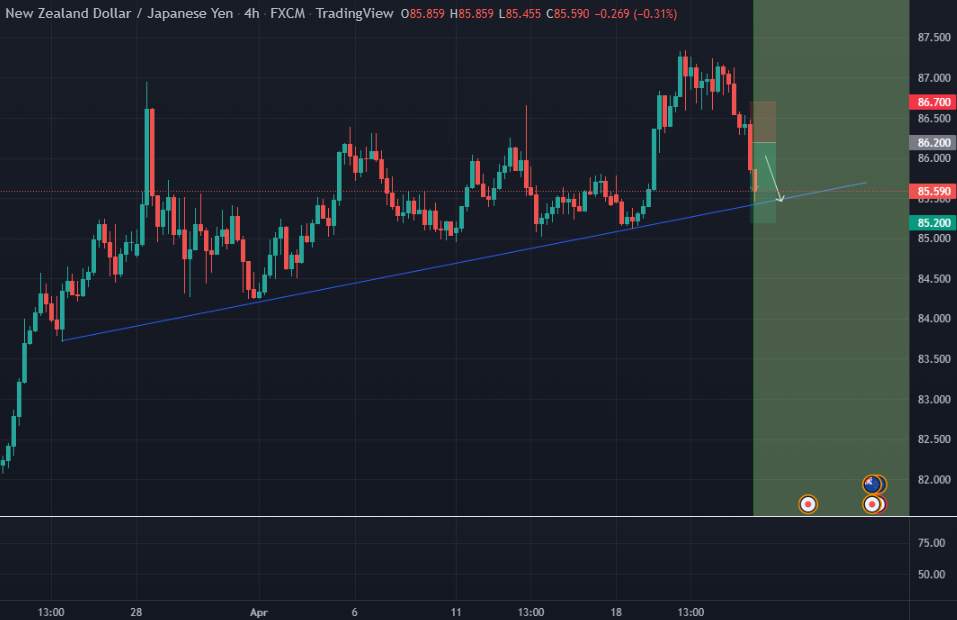
Task: Click the TradingView label in the header
Action: (x=355, y=13)
